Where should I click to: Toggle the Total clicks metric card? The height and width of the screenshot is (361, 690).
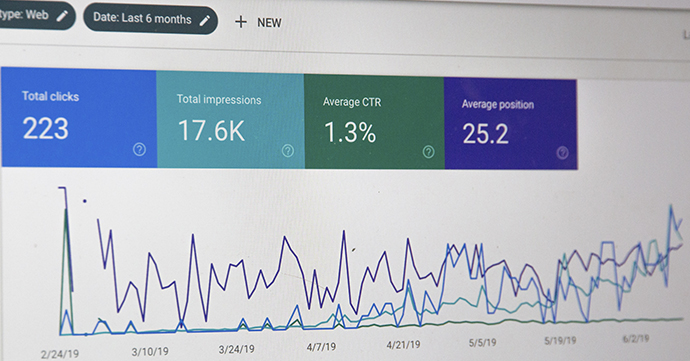(x=79, y=118)
